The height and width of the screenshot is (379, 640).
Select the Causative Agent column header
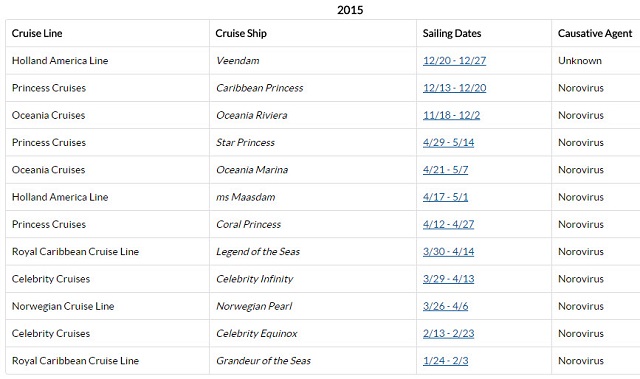(595, 33)
